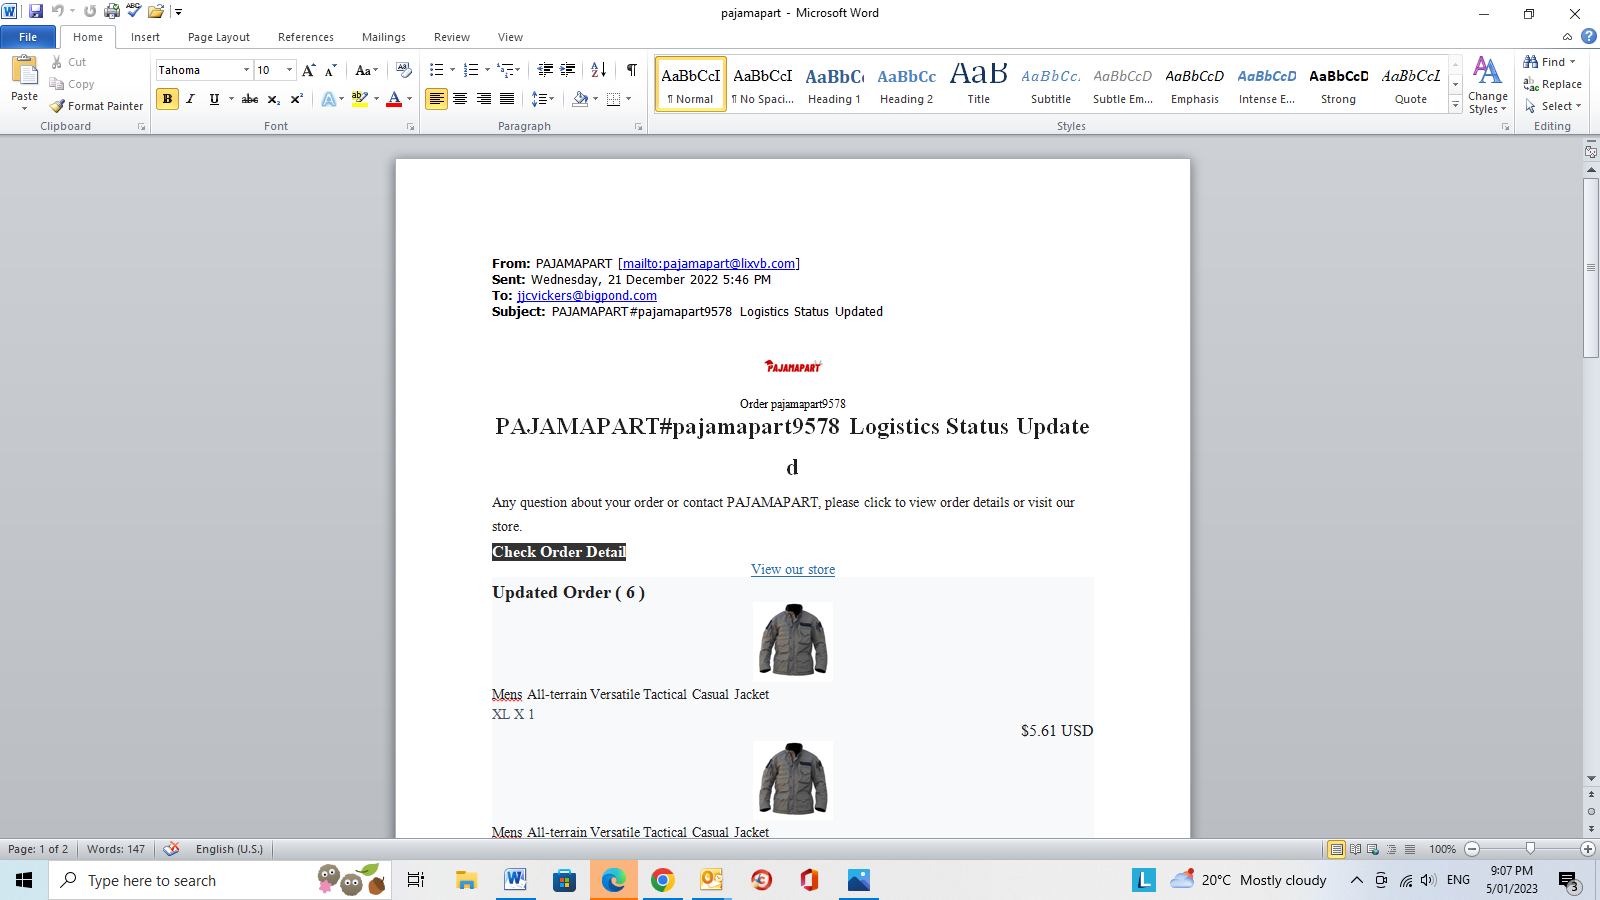Click the Undo icon in title bar

click(57, 12)
